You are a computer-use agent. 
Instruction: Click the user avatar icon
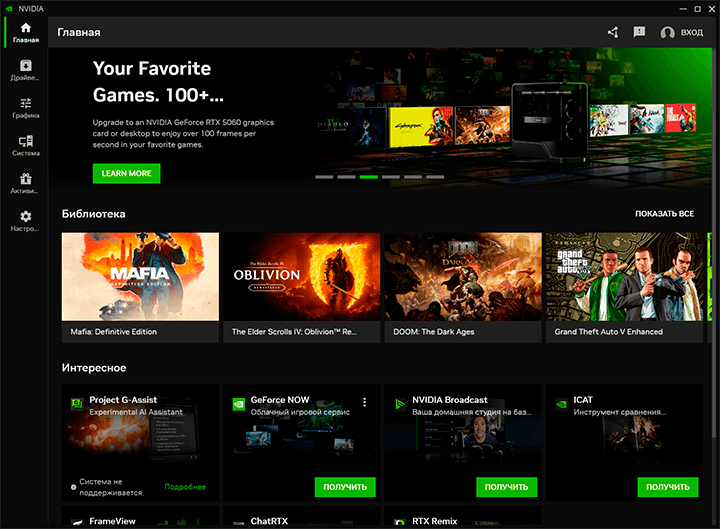coord(667,33)
